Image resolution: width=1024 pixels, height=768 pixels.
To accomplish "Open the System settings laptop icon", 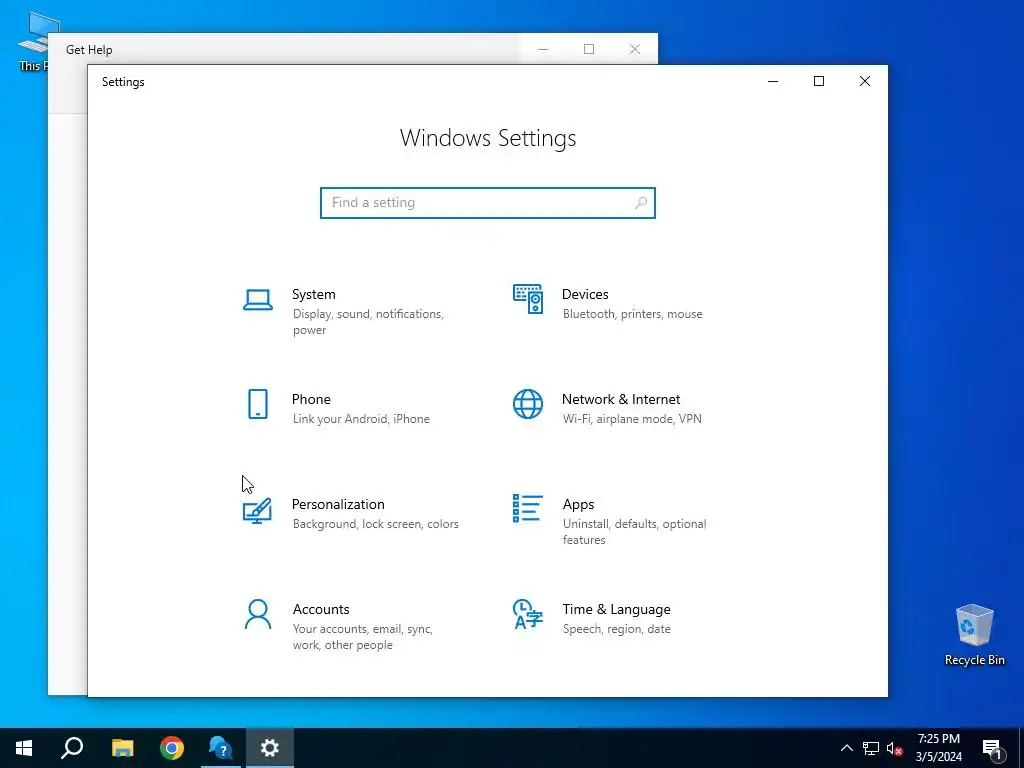I will 258,300.
